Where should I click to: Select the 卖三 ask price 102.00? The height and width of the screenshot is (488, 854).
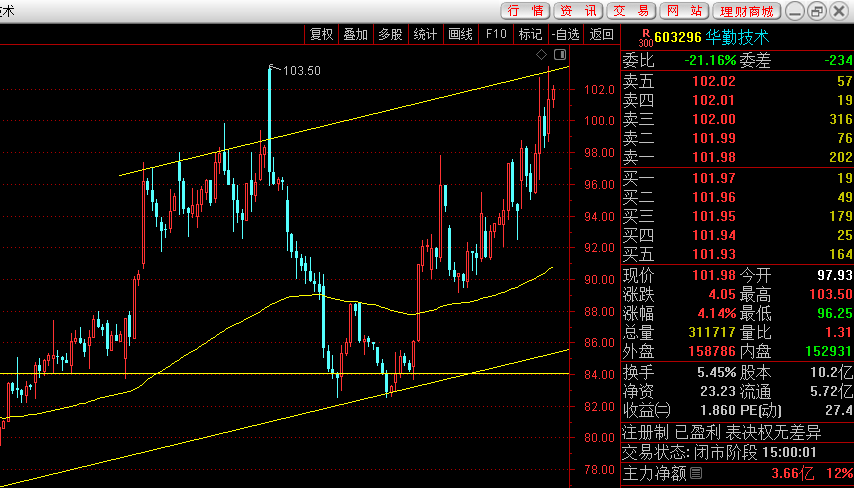coord(713,119)
